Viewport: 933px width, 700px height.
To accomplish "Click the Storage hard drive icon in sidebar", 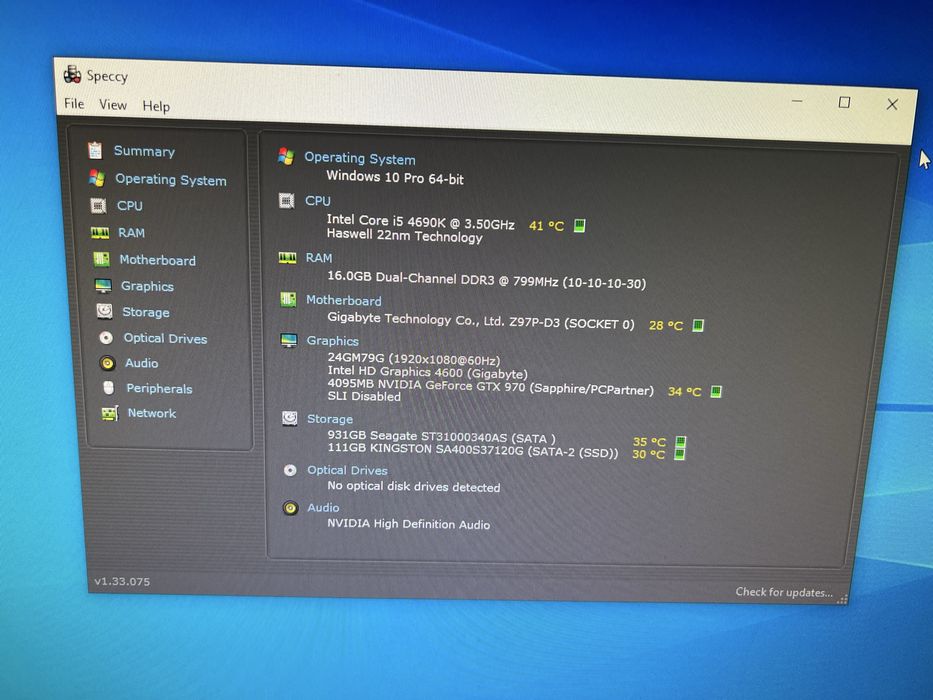I will pyautogui.click(x=105, y=311).
